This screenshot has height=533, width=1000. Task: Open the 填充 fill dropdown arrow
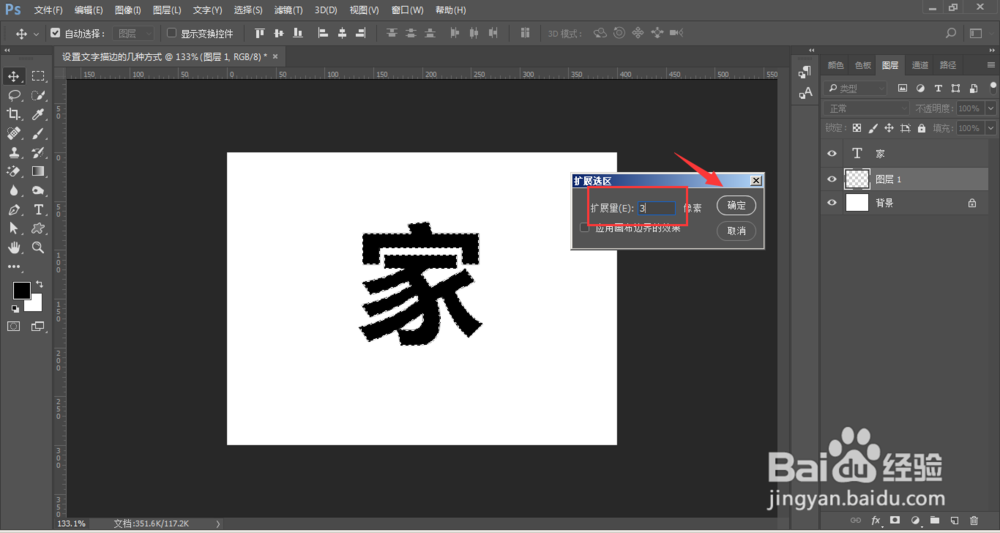click(990, 128)
